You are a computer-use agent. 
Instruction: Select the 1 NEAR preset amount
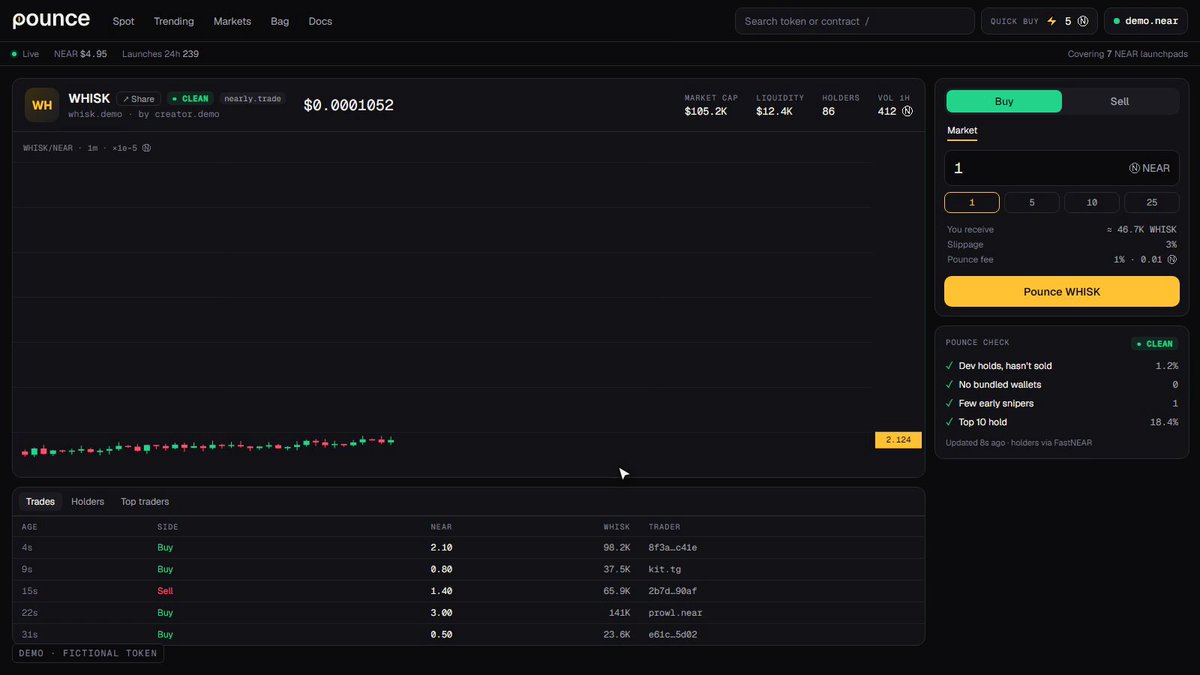[x=972, y=203]
